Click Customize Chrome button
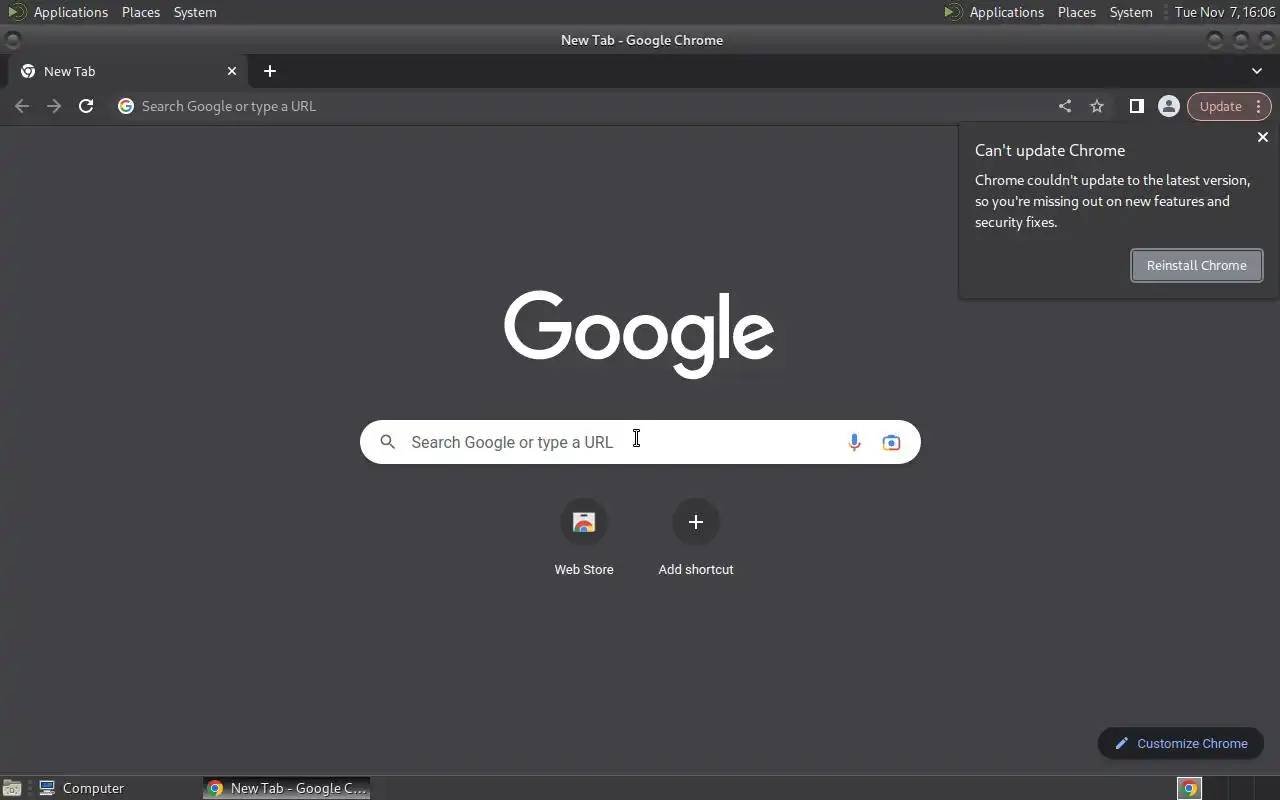The width and height of the screenshot is (1280, 800). click(1181, 743)
